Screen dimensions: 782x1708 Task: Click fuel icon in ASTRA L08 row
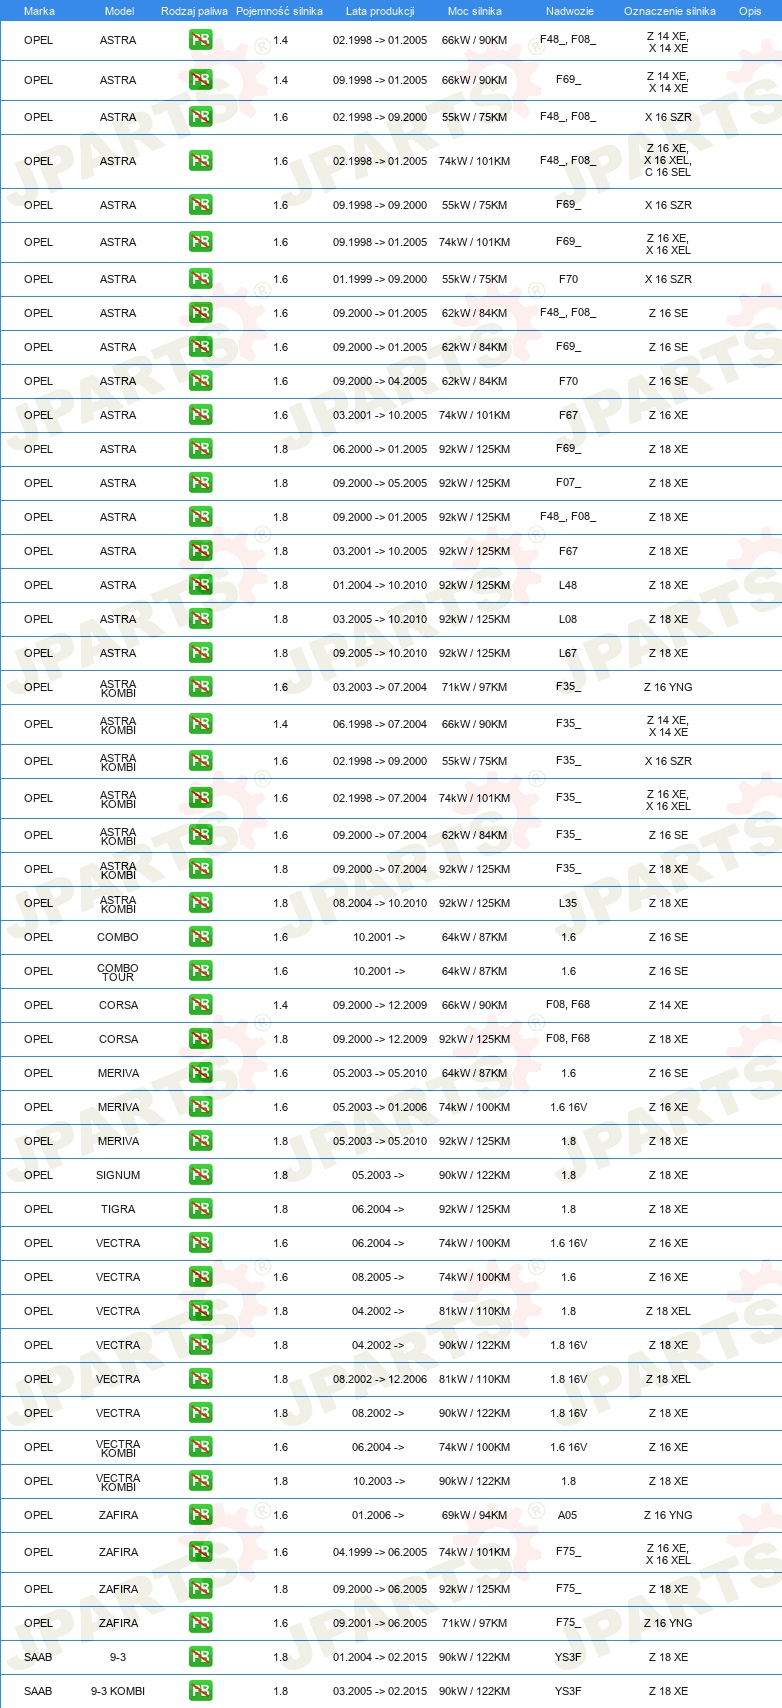click(200, 619)
